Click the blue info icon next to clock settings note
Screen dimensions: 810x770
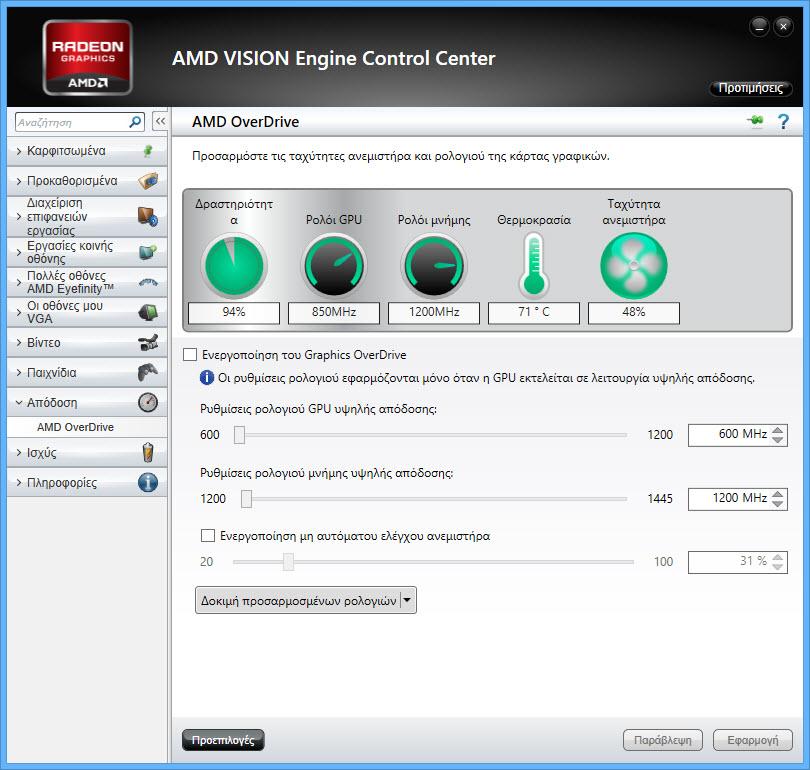[x=207, y=378]
